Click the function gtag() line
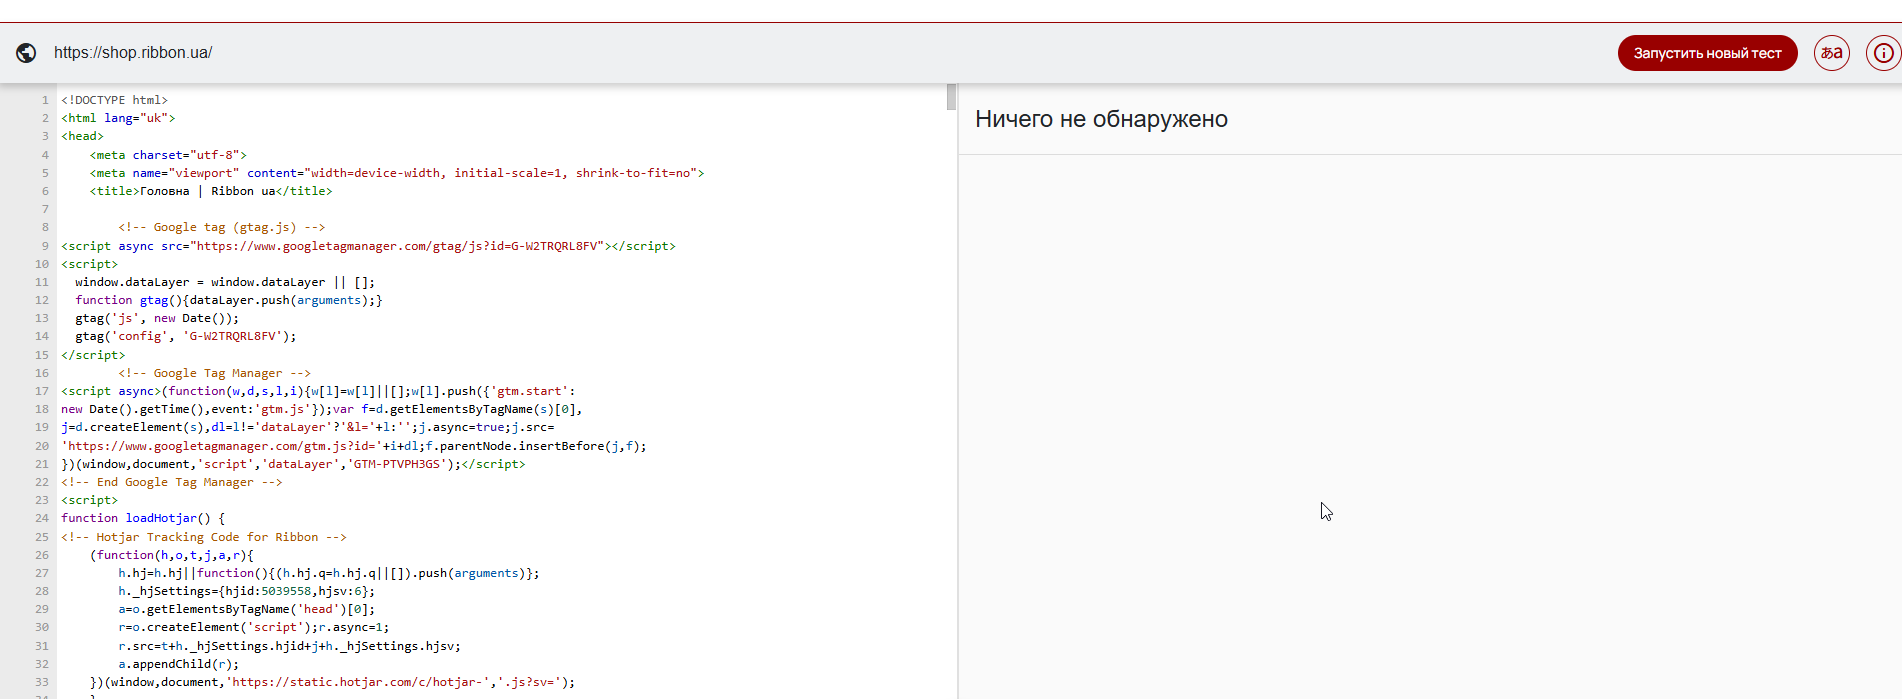The width and height of the screenshot is (1902, 699). pos(228,300)
